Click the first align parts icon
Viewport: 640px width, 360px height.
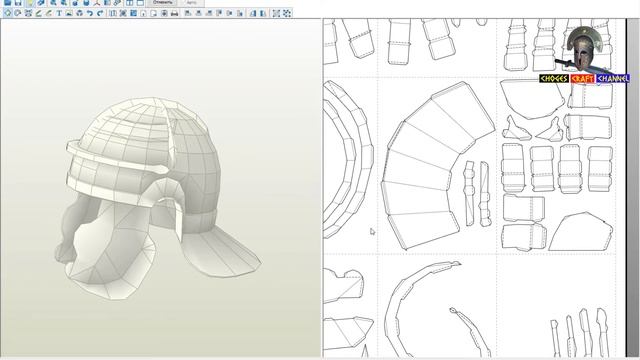pyautogui.click(x=187, y=13)
